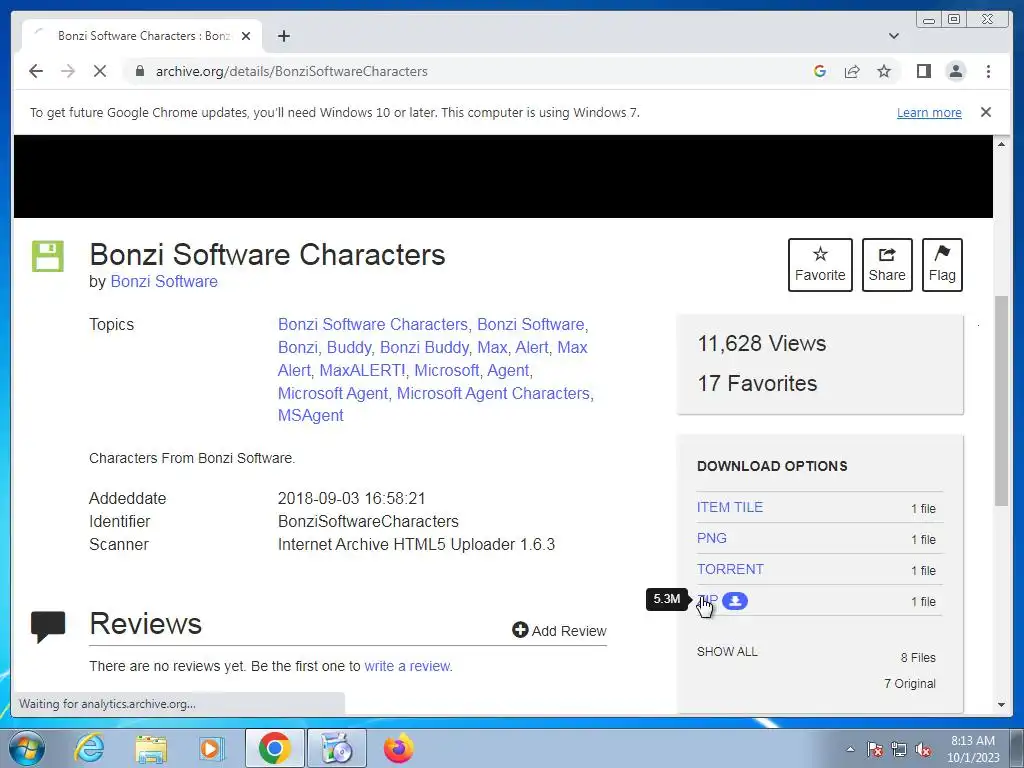Screen dimensions: 1024x768
Task: Open the Learn more link
Action: (929, 112)
